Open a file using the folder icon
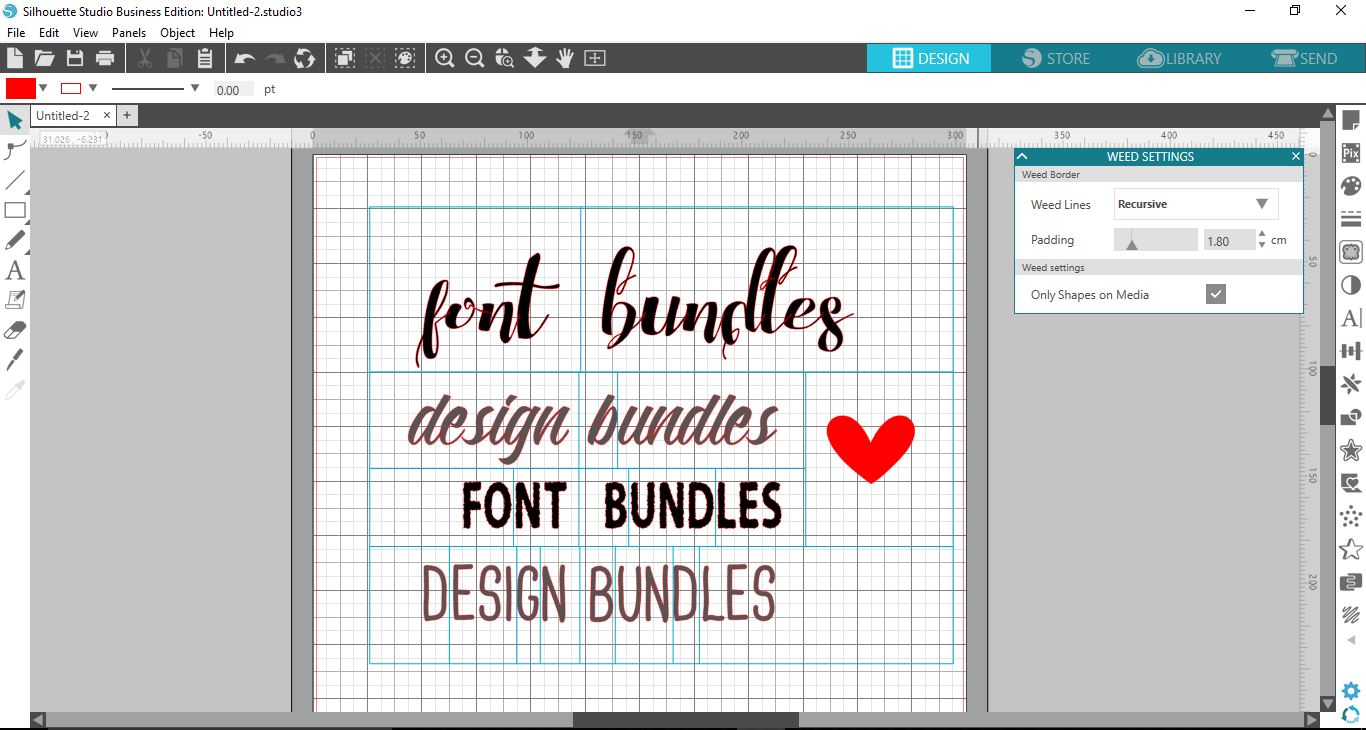The image size is (1366, 730). (x=44, y=58)
